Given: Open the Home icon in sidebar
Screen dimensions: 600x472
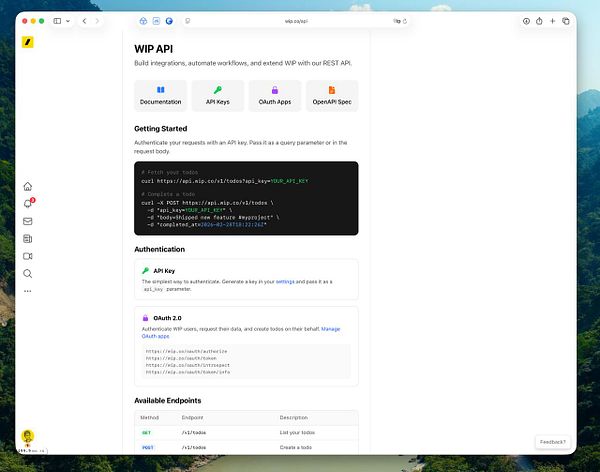Looking at the screenshot, I should click(x=28, y=186).
